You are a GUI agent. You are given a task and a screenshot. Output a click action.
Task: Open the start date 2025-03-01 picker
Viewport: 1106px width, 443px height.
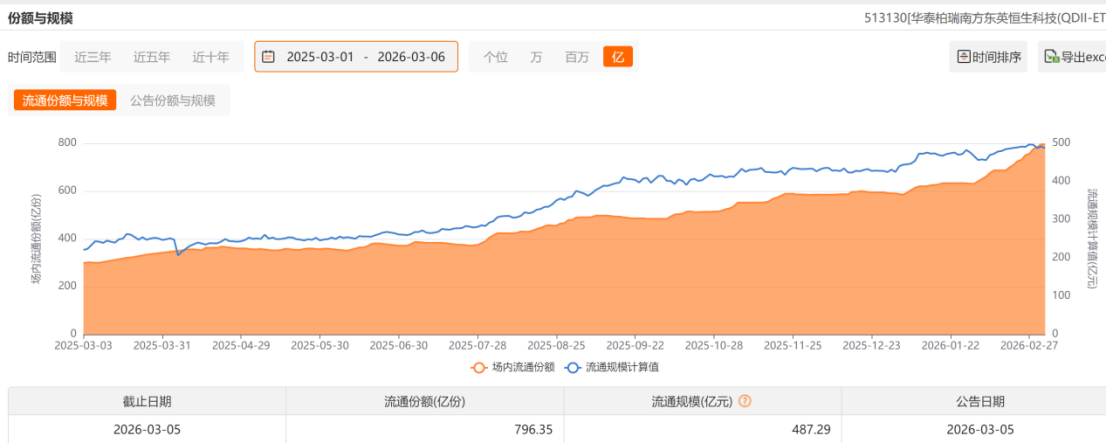click(320, 57)
